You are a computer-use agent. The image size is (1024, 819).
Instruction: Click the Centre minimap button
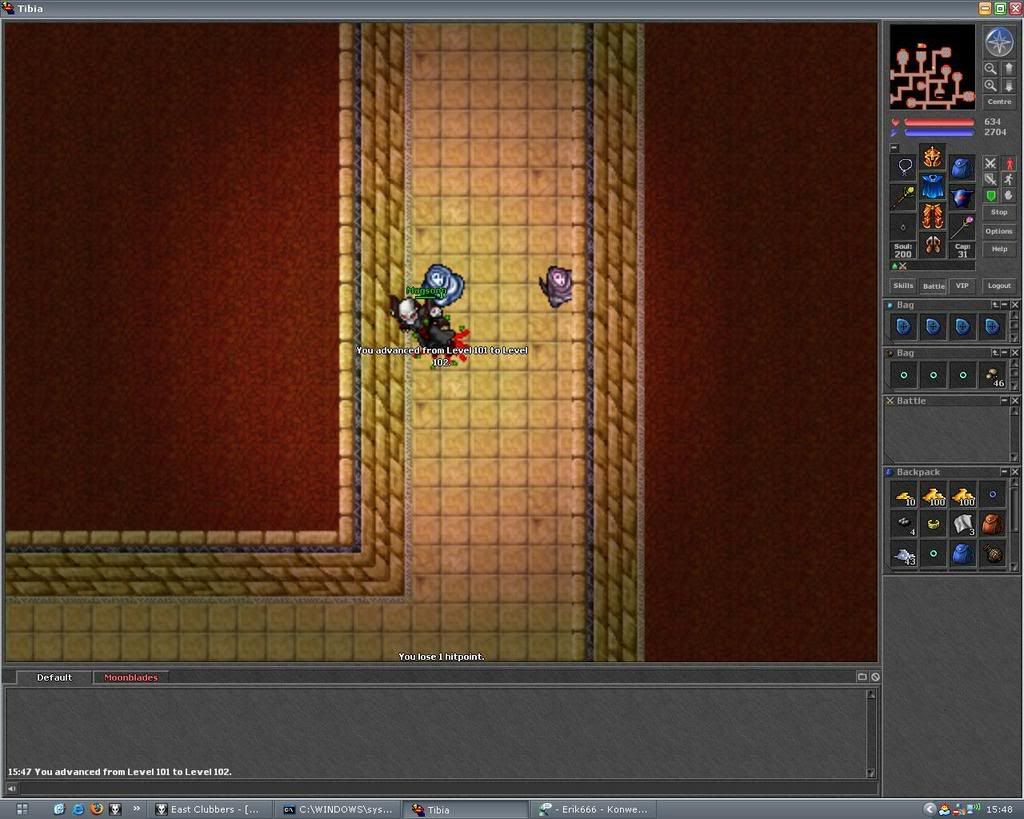(999, 102)
